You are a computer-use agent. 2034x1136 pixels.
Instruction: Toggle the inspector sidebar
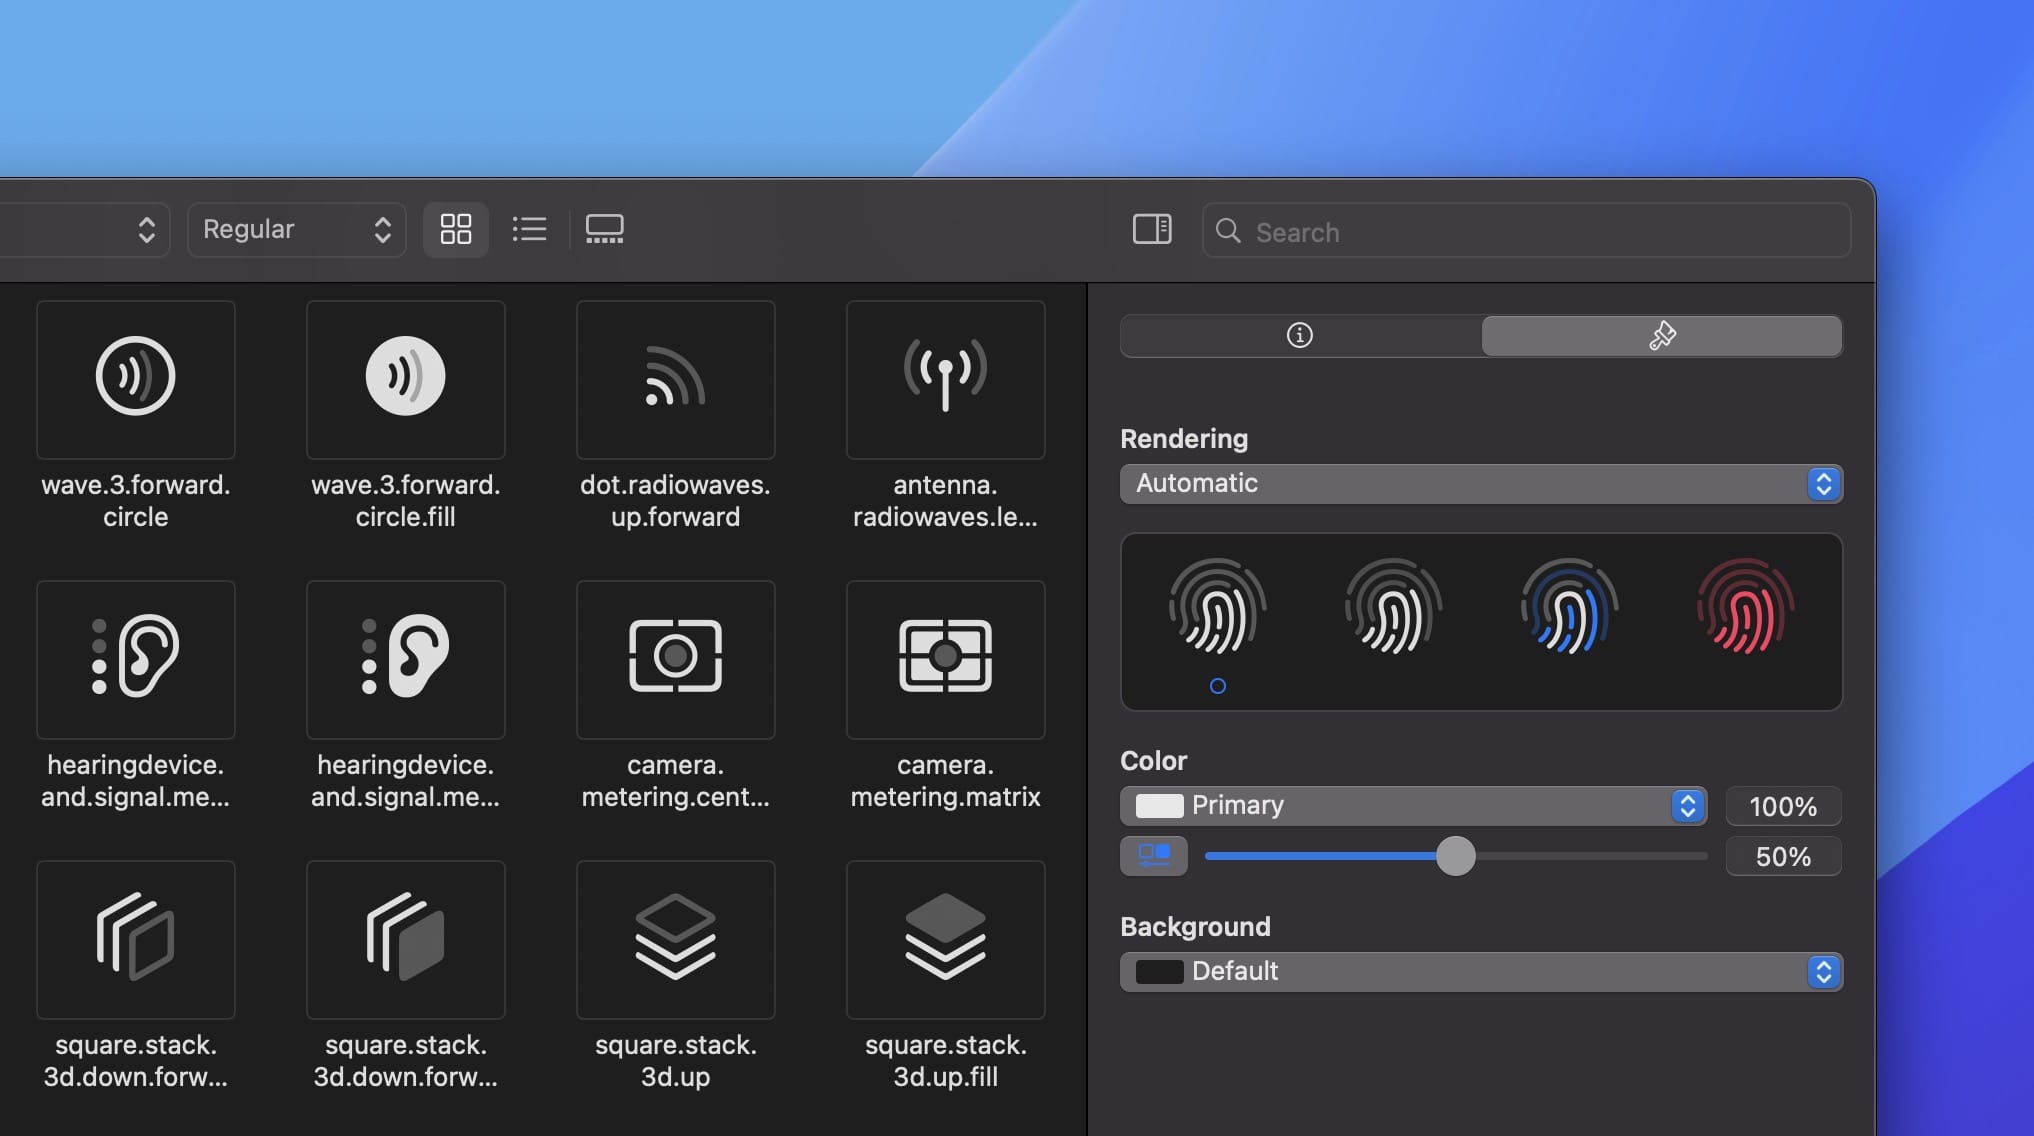[x=1152, y=230]
